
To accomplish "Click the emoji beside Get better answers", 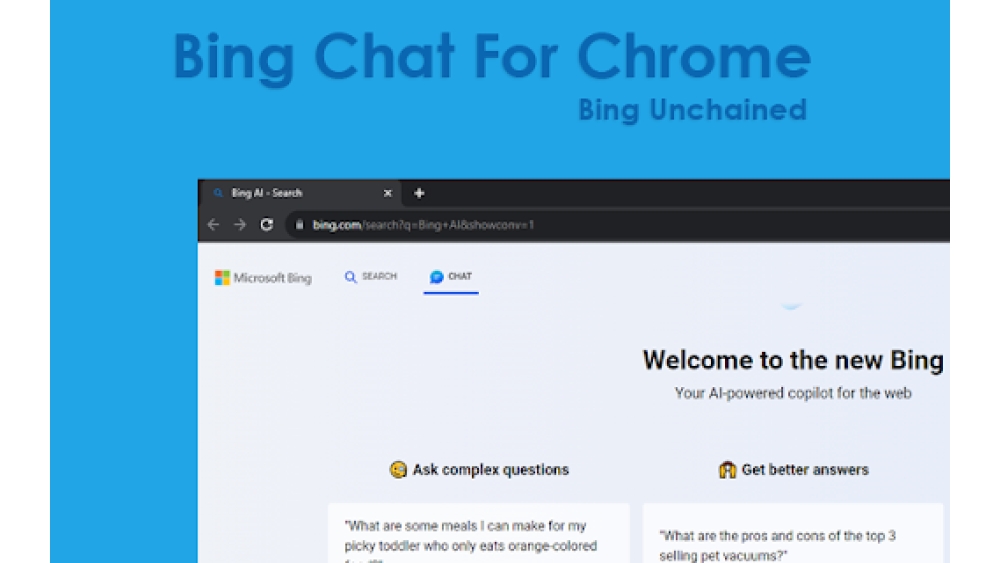I will pos(727,470).
